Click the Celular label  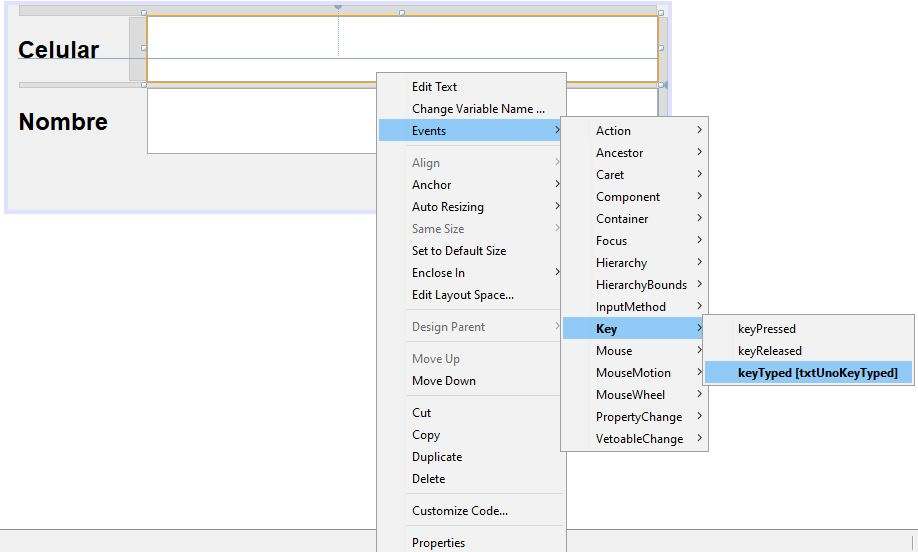tap(59, 50)
